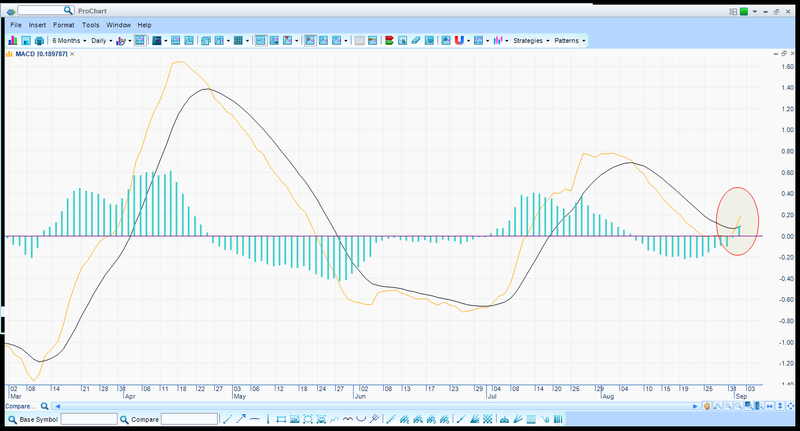Open the Format menu
800x431 pixels.
coord(64,24)
